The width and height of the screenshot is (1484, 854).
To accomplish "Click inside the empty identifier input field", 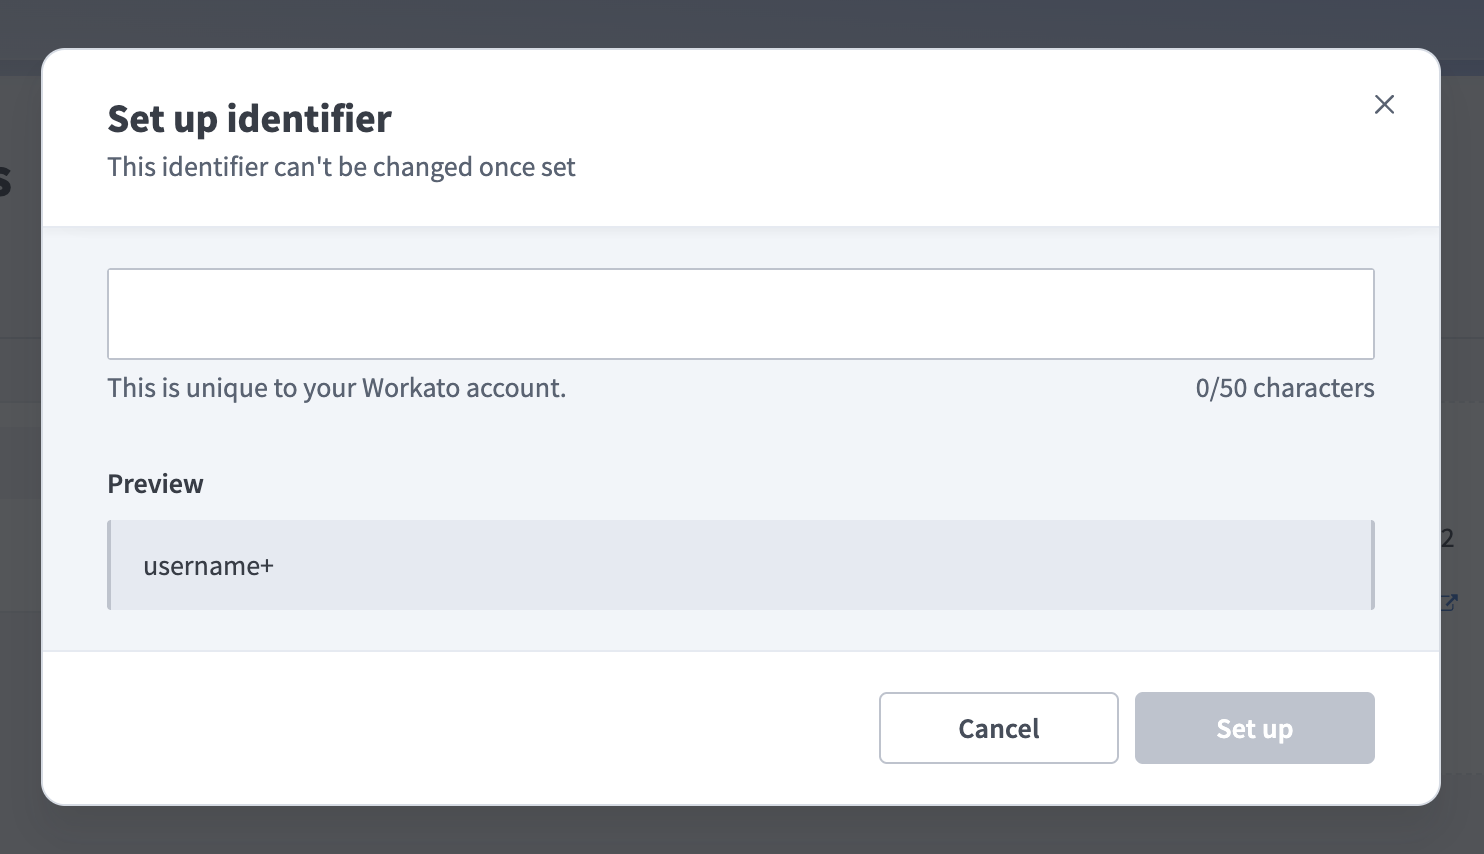I will [x=740, y=313].
